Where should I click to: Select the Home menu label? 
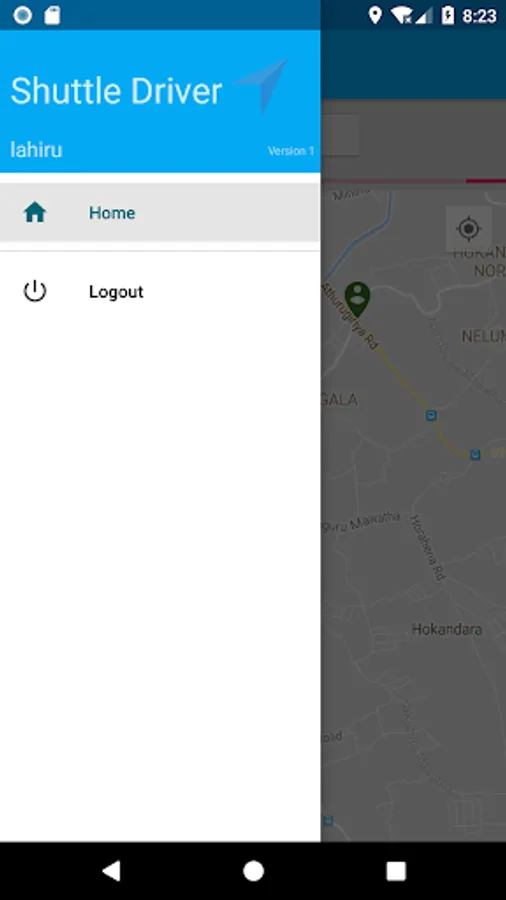point(112,213)
